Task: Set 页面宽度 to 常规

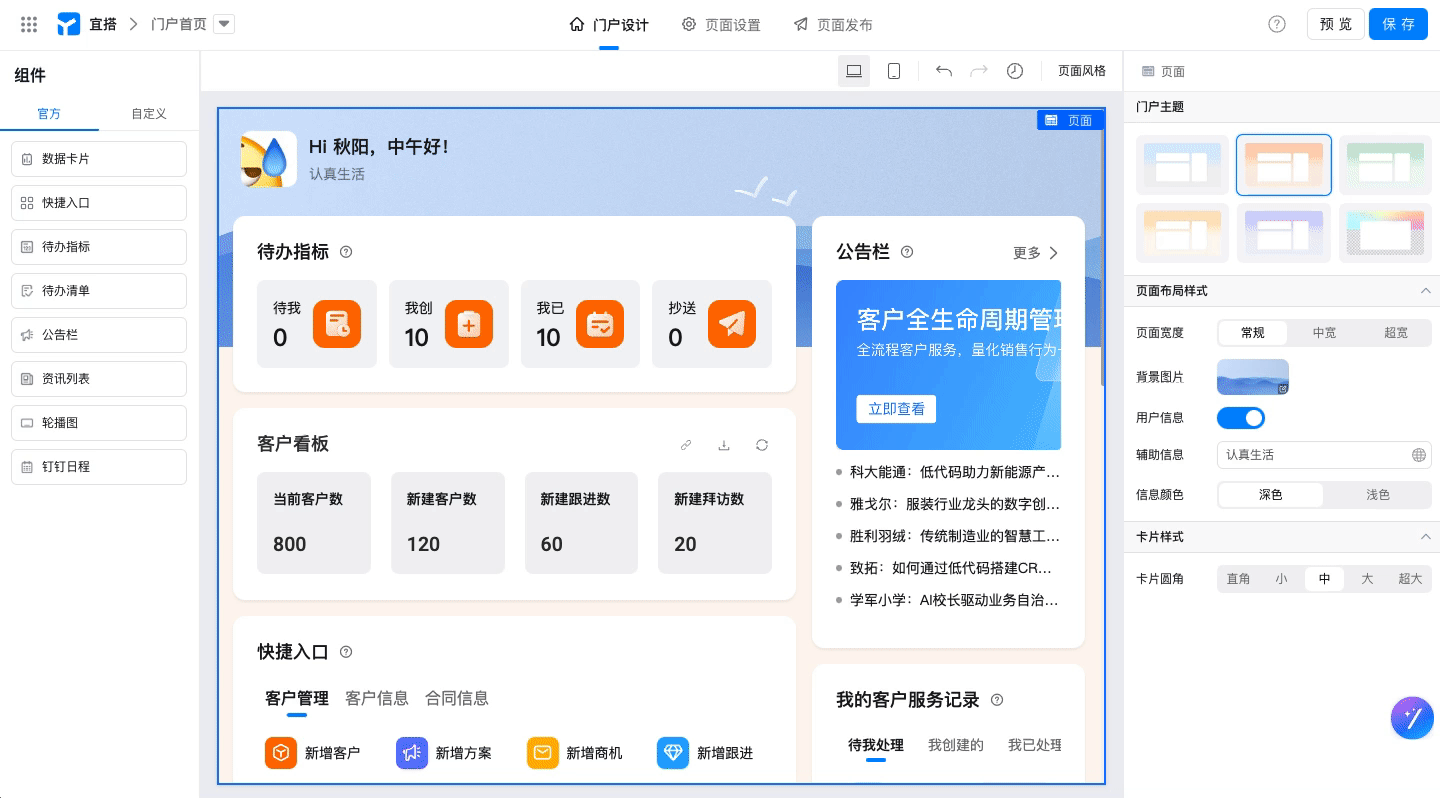Action: coord(1253,333)
